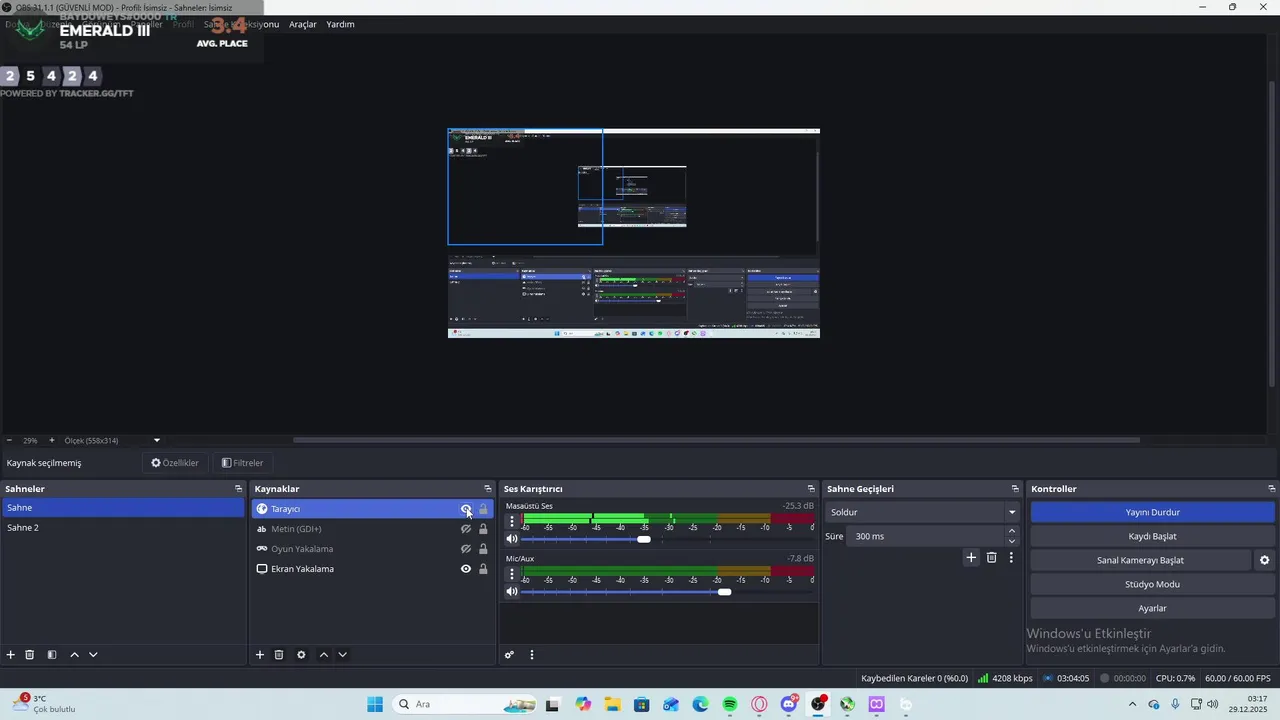The image size is (1280, 720).
Task: Toggle lock on Oyun Yakalama source
Action: (x=483, y=549)
